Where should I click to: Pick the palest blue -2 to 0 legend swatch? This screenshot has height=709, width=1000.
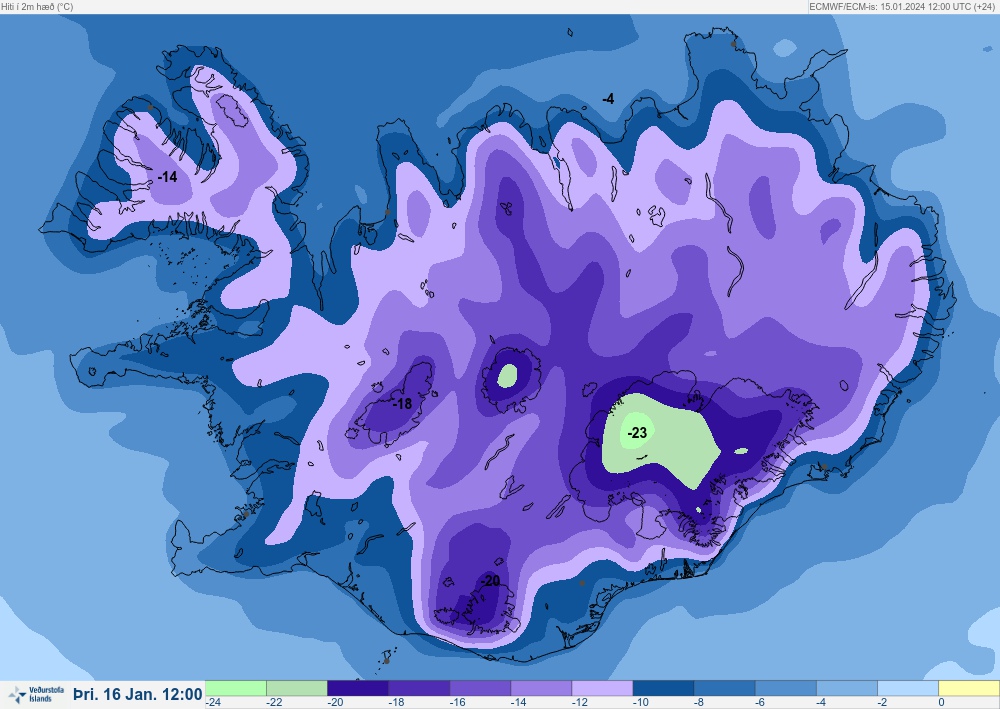coord(908,689)
